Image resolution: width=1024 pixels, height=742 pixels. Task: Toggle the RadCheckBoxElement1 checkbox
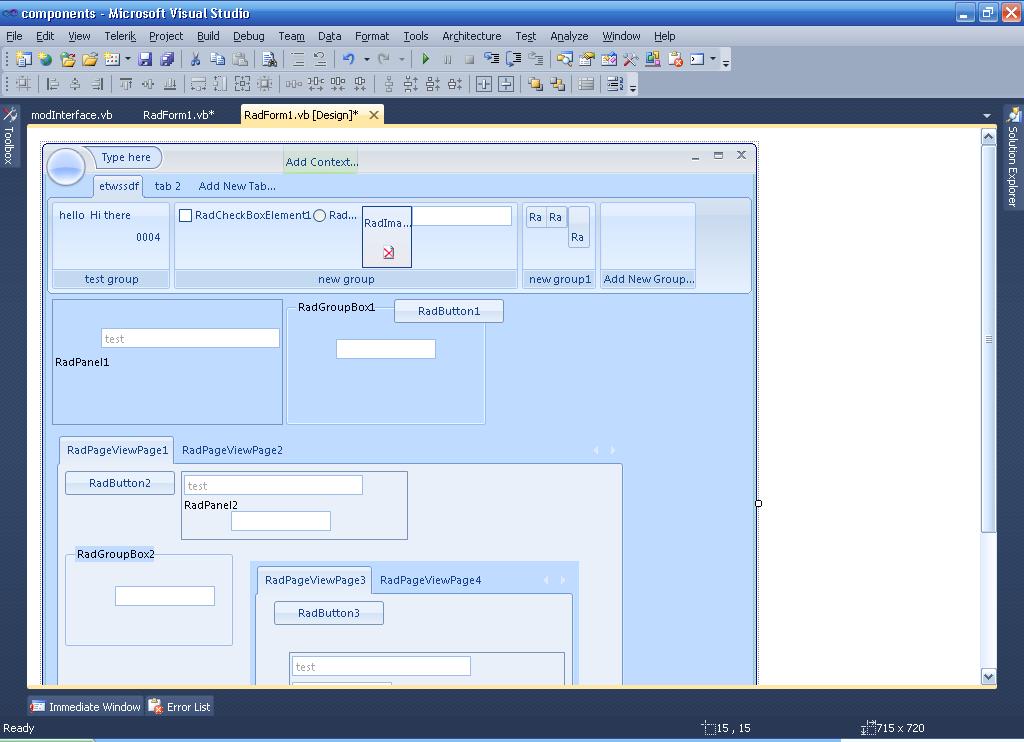tap(185, 216)
